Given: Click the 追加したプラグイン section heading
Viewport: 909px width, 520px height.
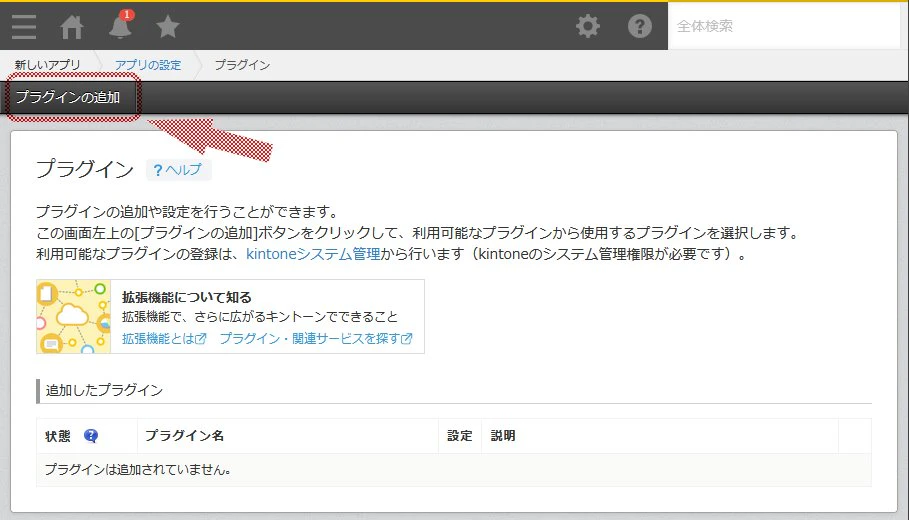Looking at the screenshot, I should (104, 390).
